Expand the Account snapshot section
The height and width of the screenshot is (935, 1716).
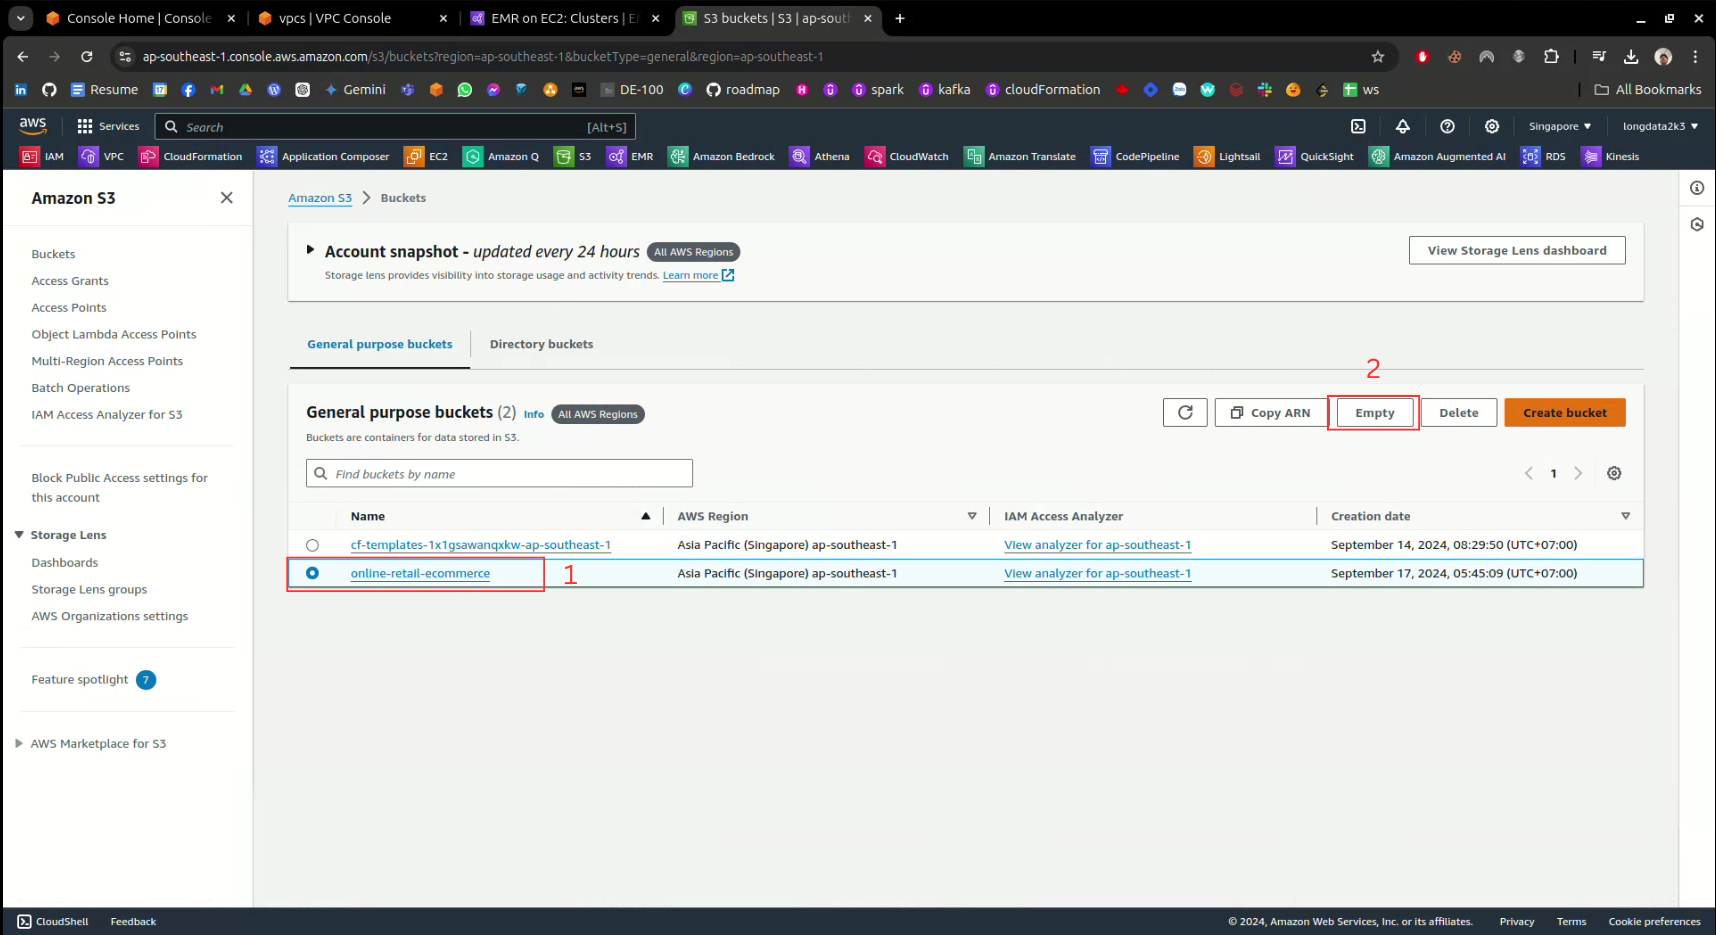pos(310,251)
